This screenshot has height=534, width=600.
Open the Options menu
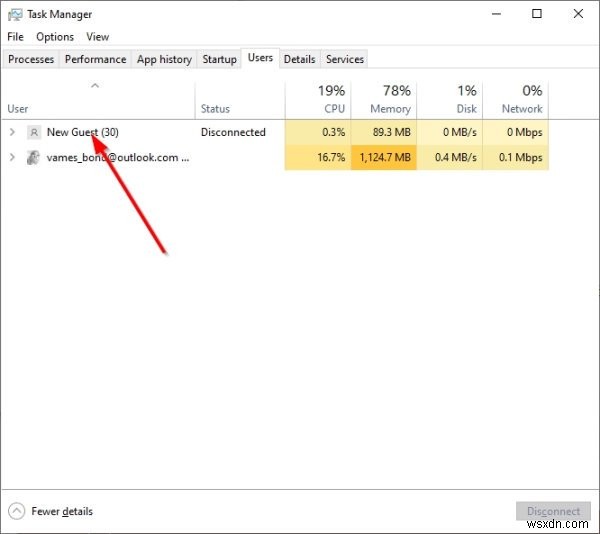point(55,37)
